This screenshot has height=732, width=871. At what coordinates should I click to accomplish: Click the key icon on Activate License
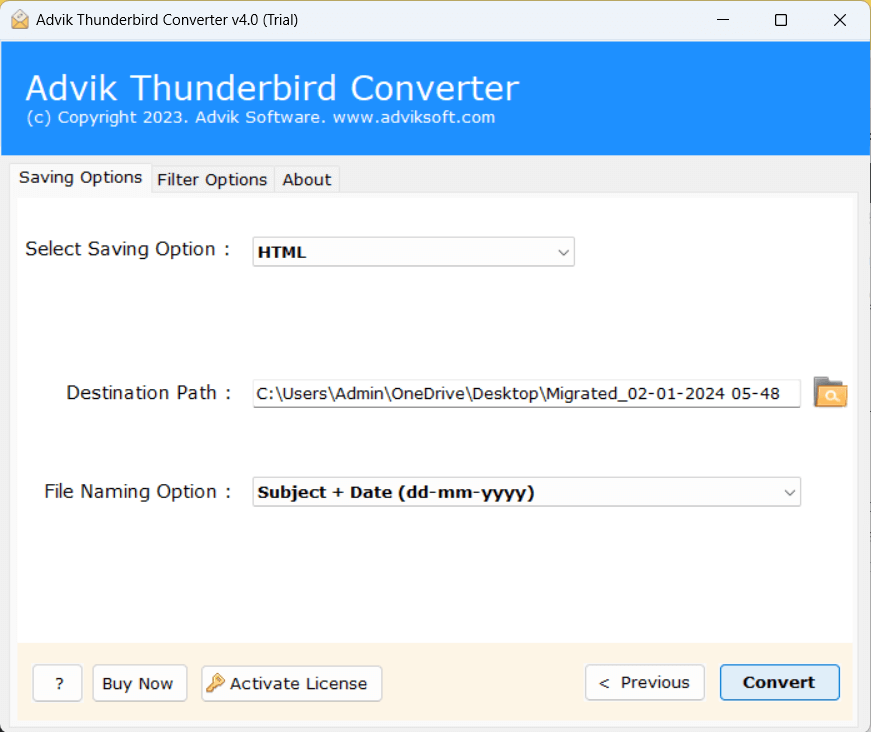[215, 683]
